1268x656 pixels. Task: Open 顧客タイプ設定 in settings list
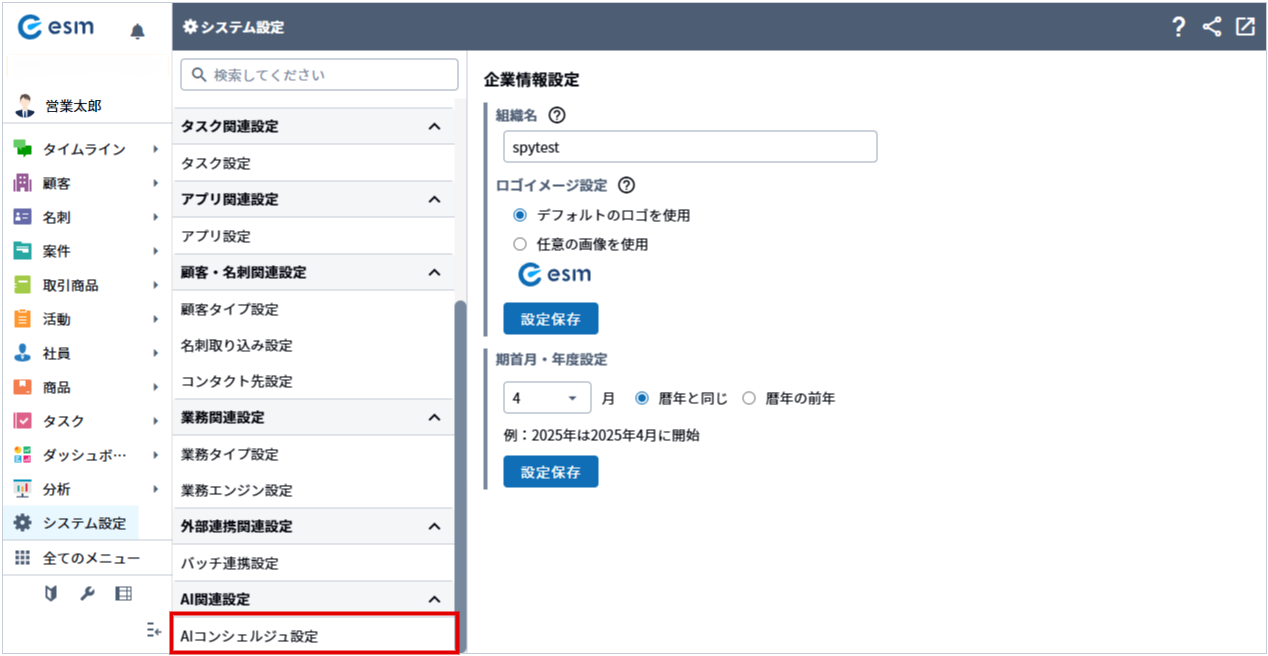pos(230,309)
